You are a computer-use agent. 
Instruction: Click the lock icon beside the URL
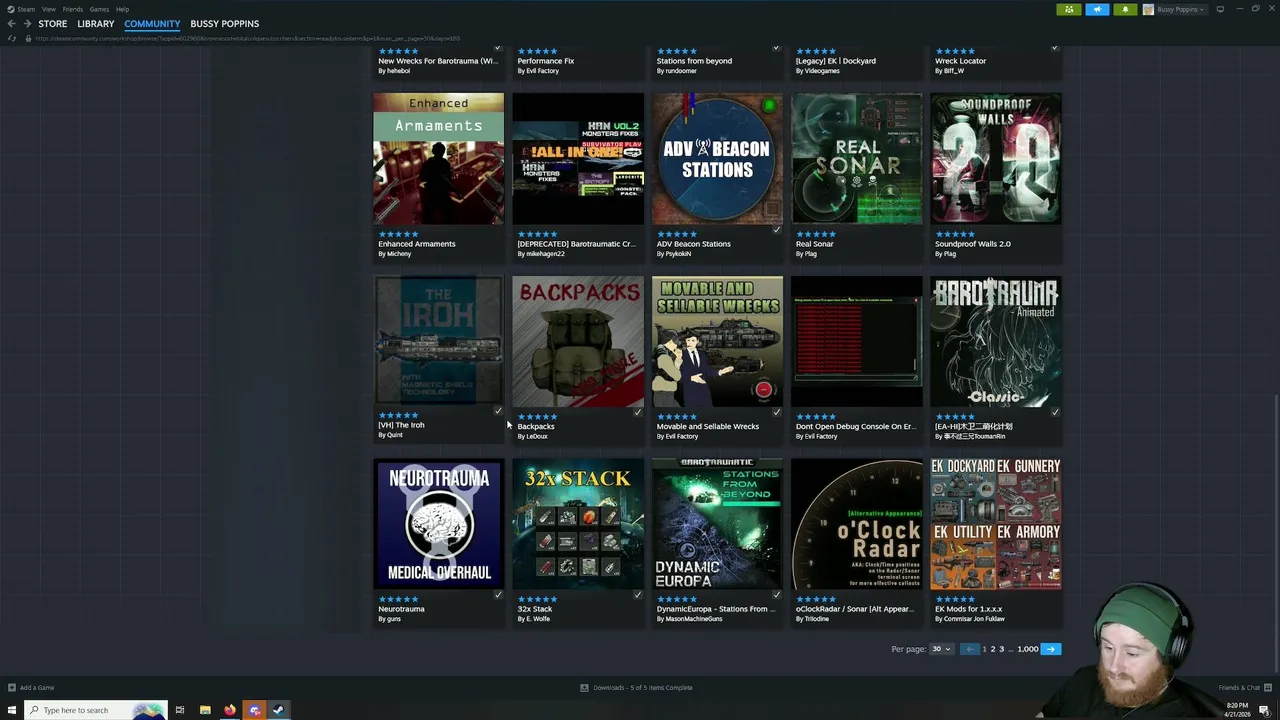click(x=28, y=38)
